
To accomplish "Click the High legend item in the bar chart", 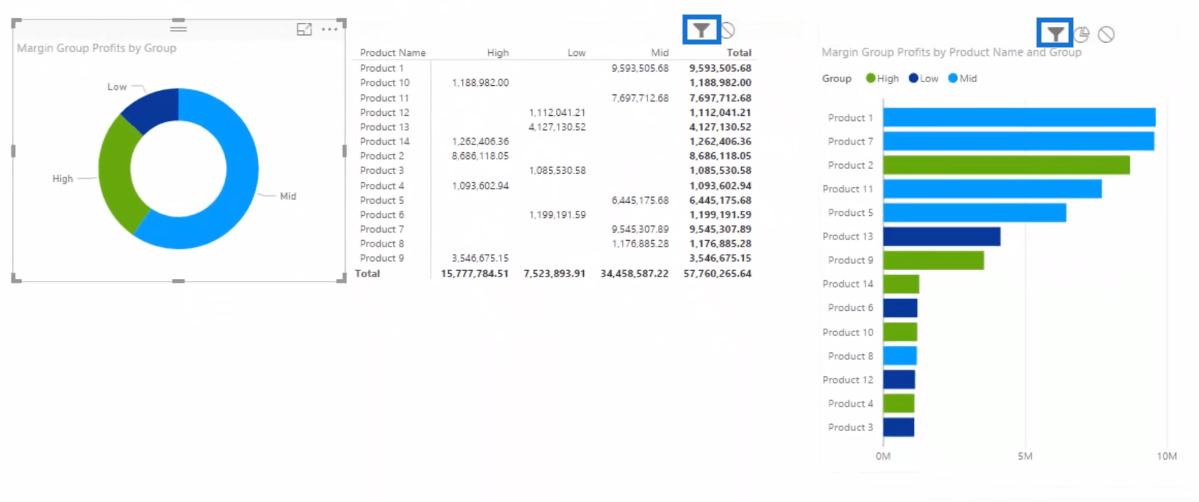I will point(882,78).
